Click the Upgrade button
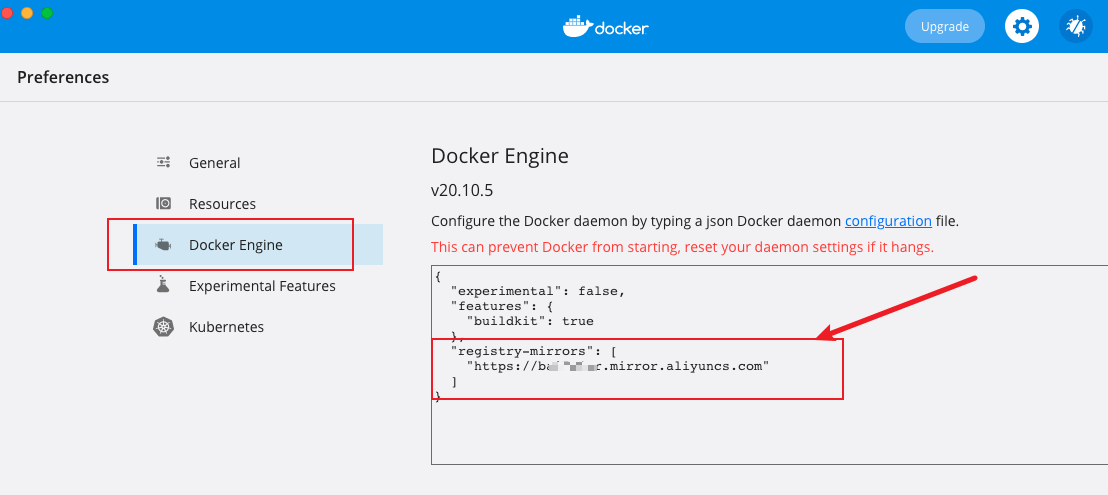The width and height of the screenshot is (1108, 495). pyautogui.click(x=945, y=27)
